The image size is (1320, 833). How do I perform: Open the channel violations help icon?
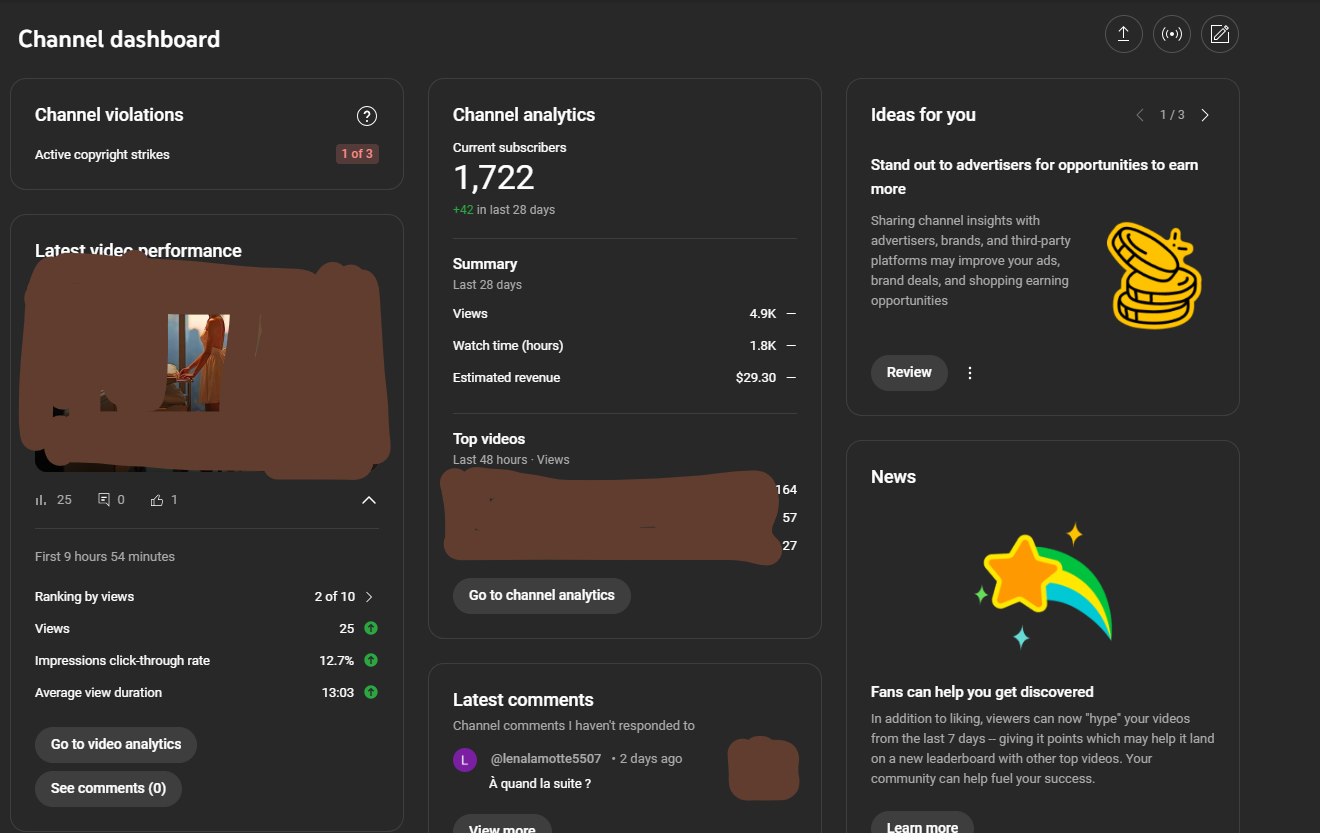pos(367,116)
